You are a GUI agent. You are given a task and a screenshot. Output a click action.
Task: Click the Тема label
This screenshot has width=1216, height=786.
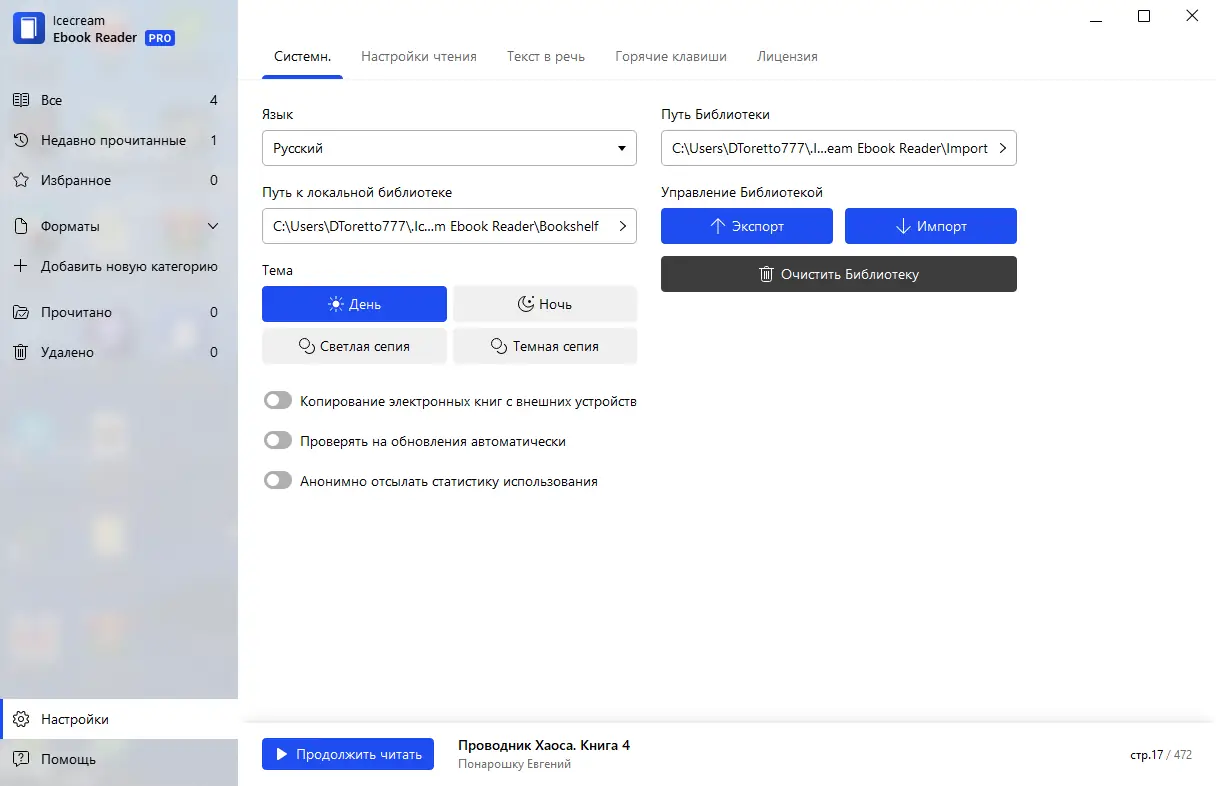pyautogui.click(x=278, y=270)
